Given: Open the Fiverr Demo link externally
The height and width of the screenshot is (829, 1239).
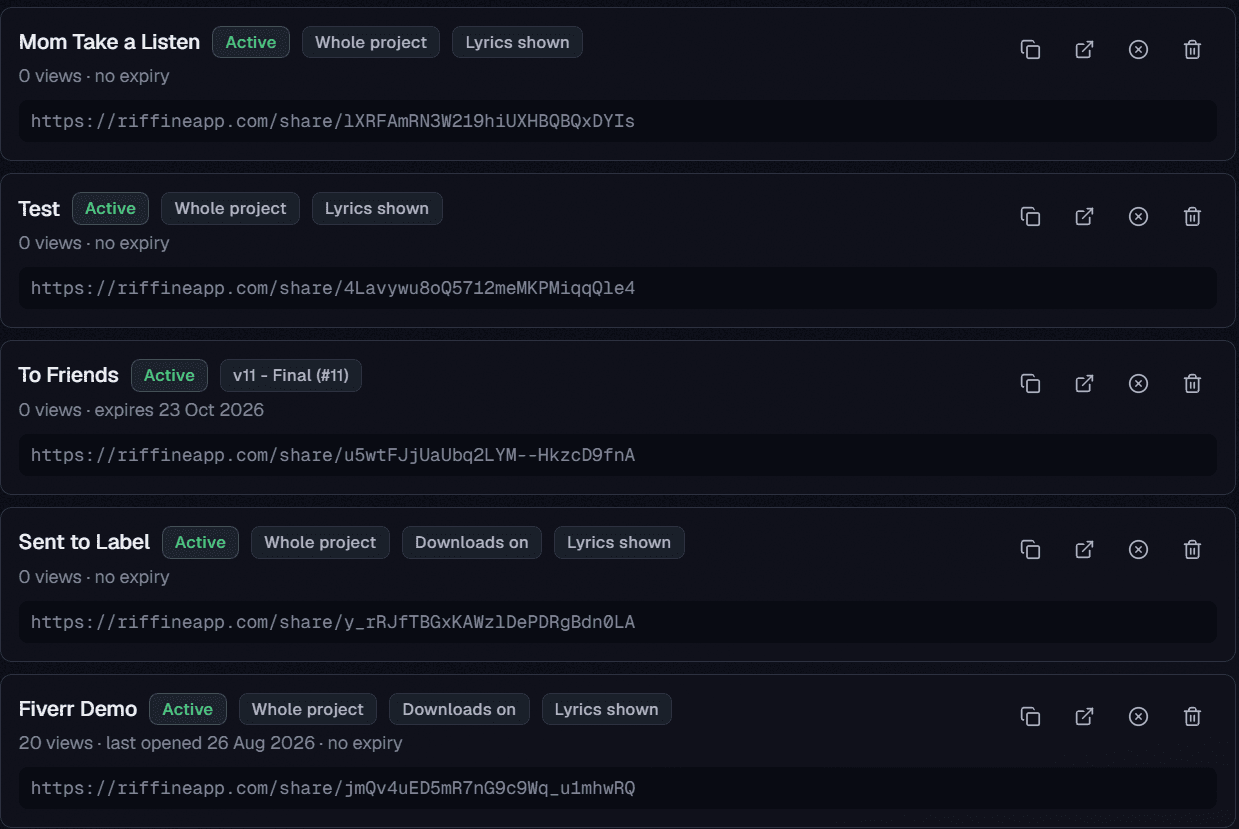Looking at the screenshot, I should 1084,716.
